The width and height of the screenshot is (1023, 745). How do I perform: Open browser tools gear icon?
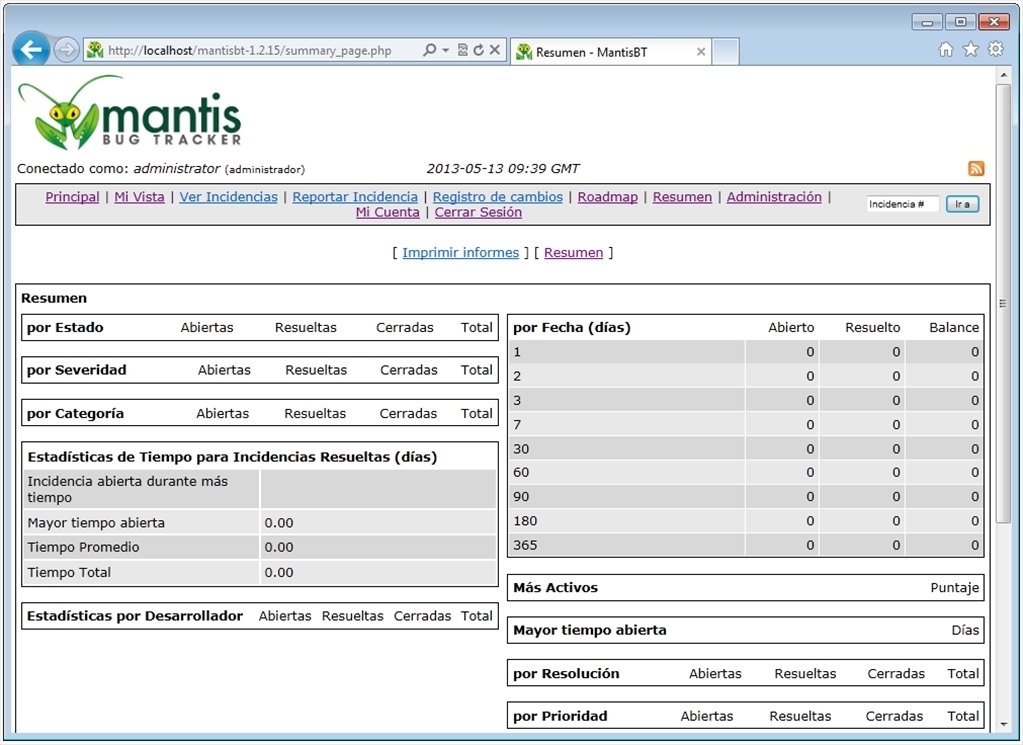click(x=996, y=49)
